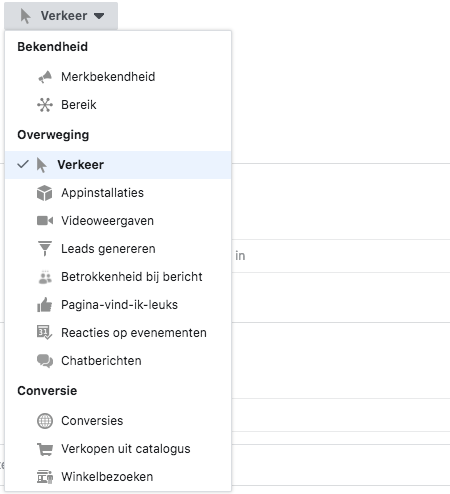Screen dimensions: 450x494
Task: Pick the Merkbekendheid objective text
Action: click(x=108, y=77)
